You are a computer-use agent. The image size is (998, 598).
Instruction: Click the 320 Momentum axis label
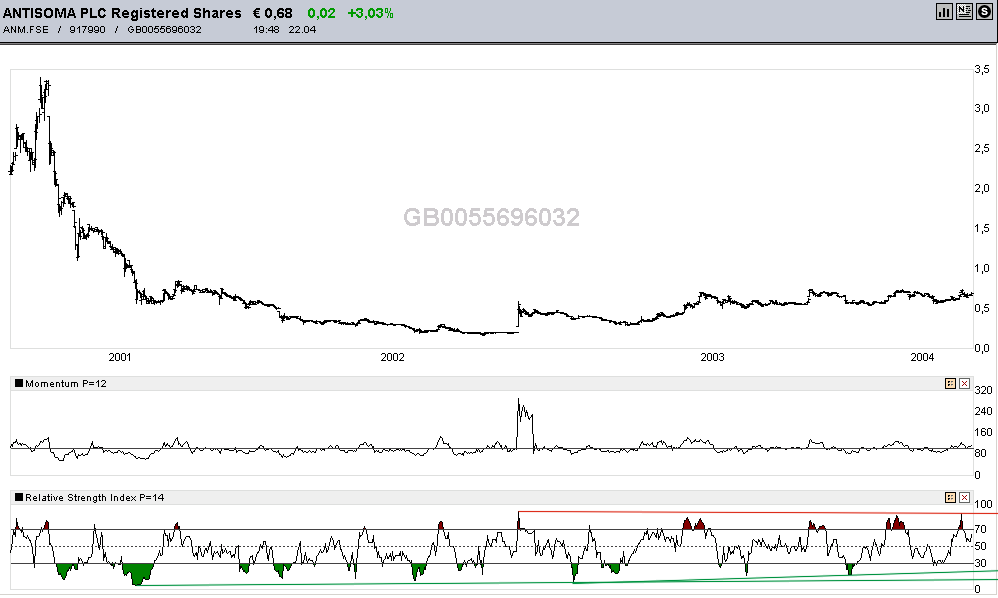tap(983, 390)
